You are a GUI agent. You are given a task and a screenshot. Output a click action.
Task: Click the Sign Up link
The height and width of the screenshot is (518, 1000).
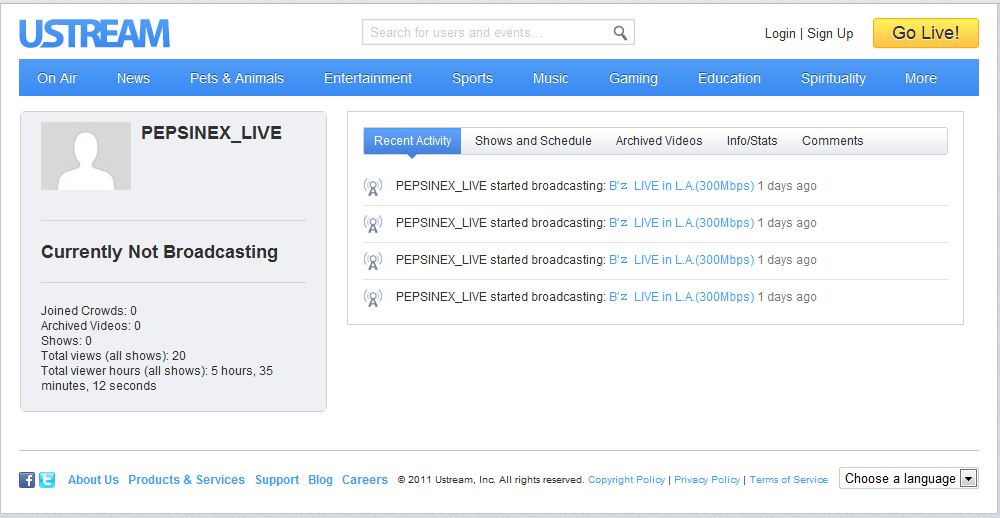point(830,34)
